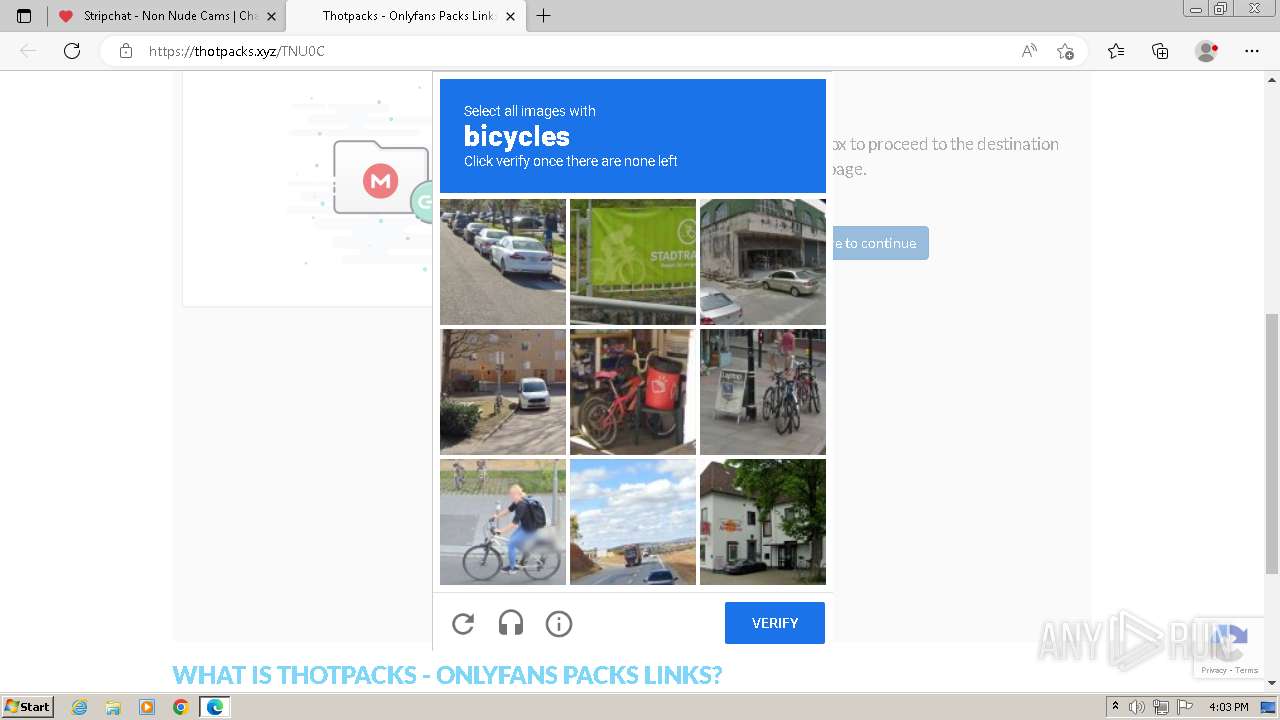
Task: Close the Thotpacks tab
Action: click(x=510, y=16)
